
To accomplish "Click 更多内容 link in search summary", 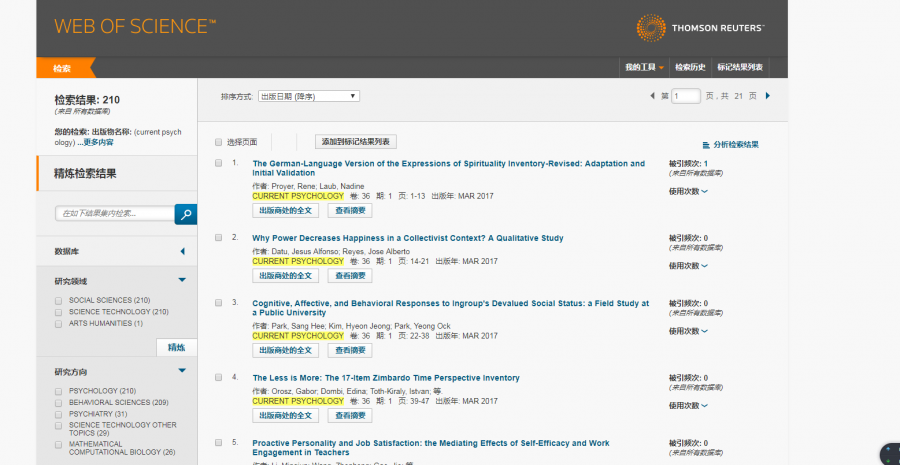I will [98, 142].
